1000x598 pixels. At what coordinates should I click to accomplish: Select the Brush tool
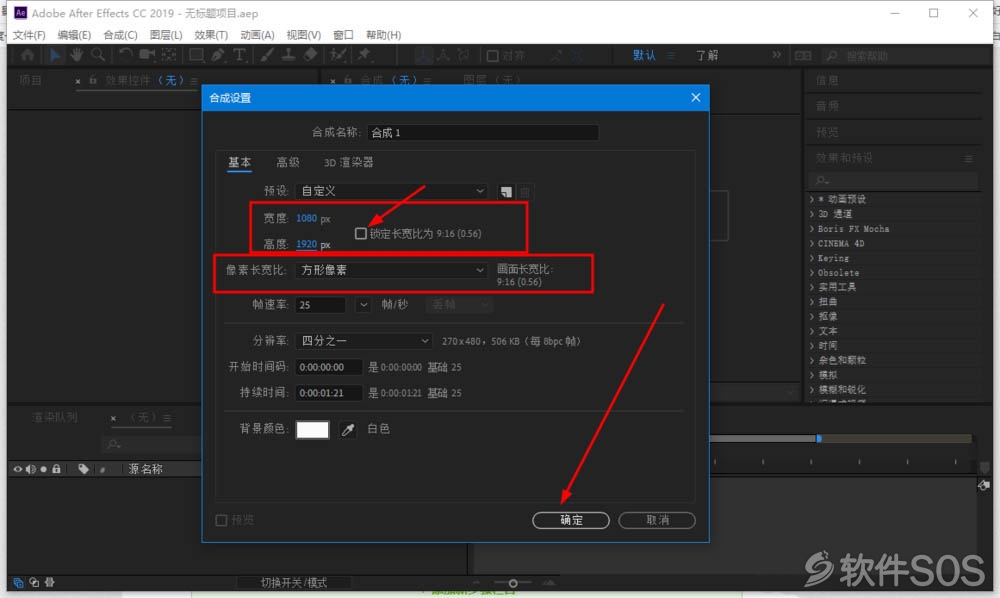coord(267,55)
